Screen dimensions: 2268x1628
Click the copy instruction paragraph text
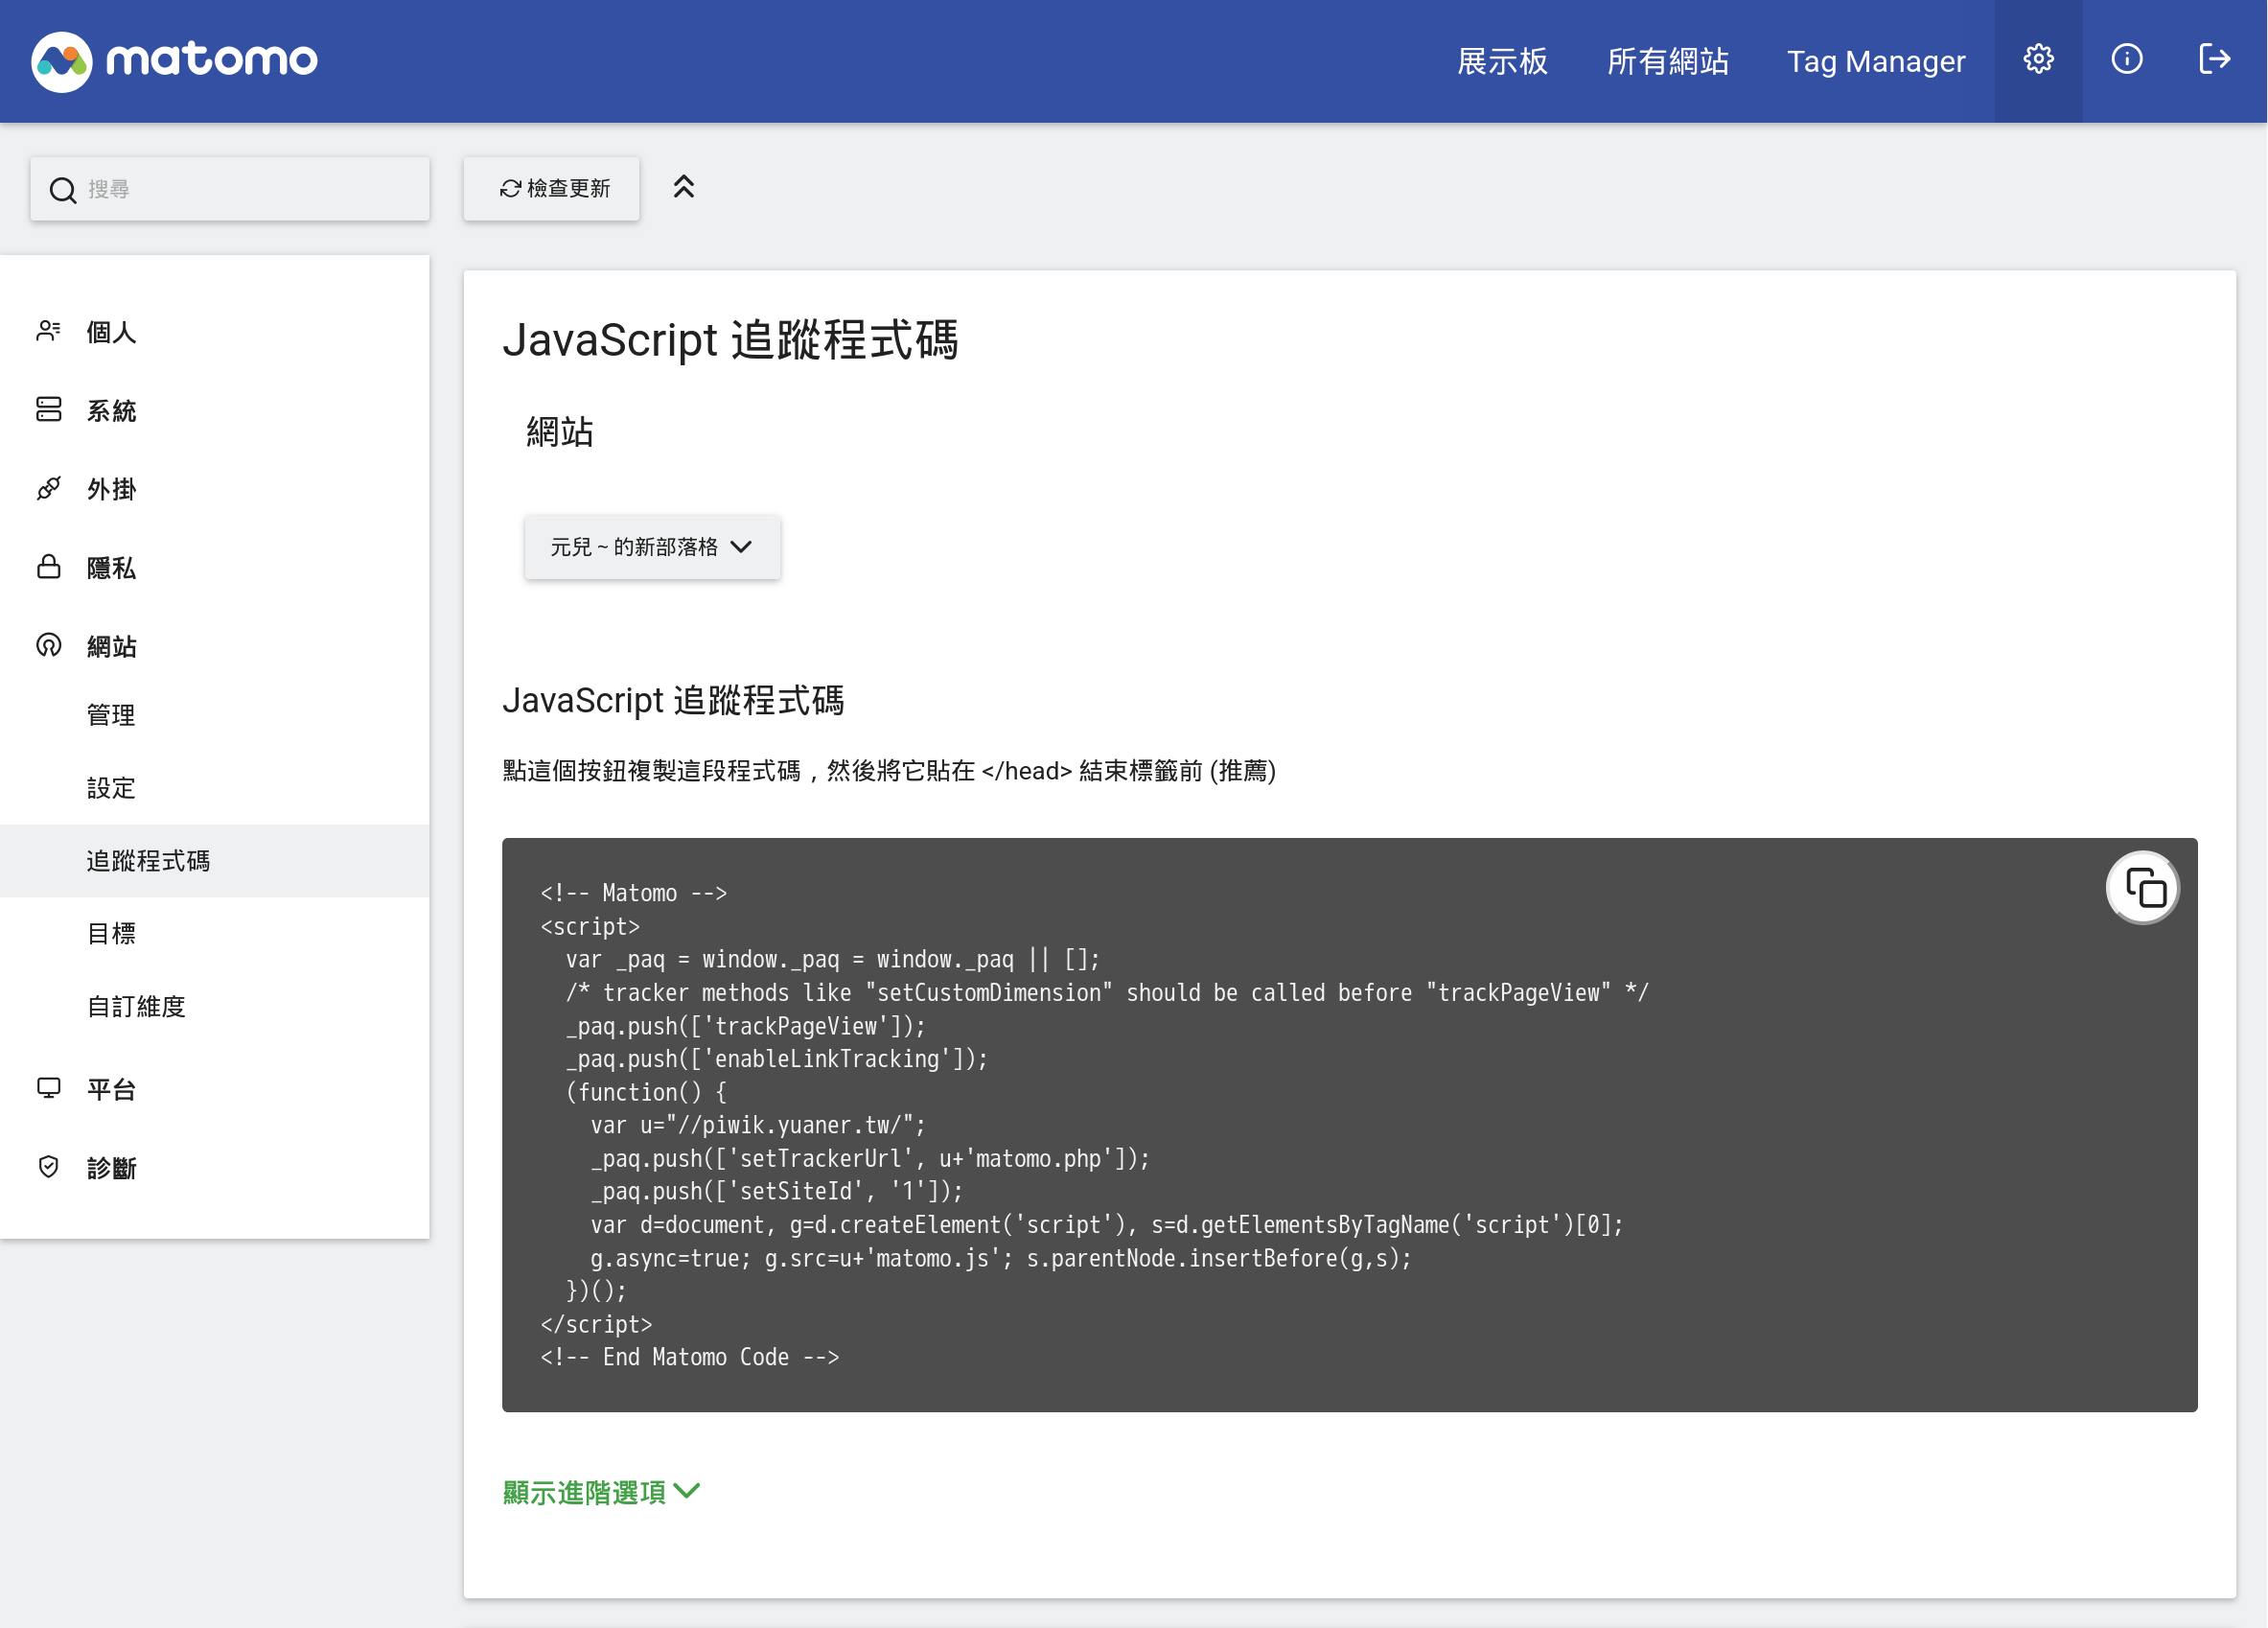tap(889, 771)
